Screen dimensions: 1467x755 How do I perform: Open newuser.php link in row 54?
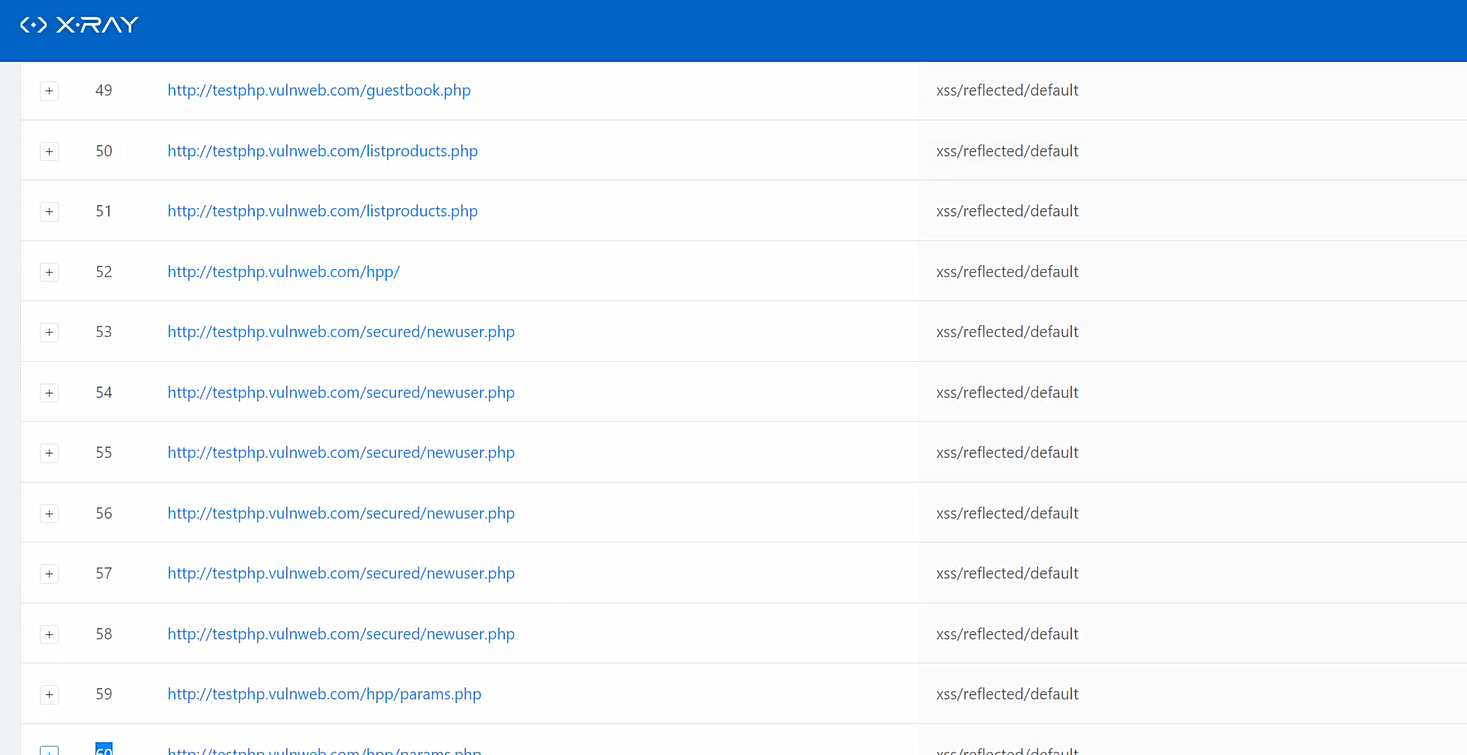(341, 392)
